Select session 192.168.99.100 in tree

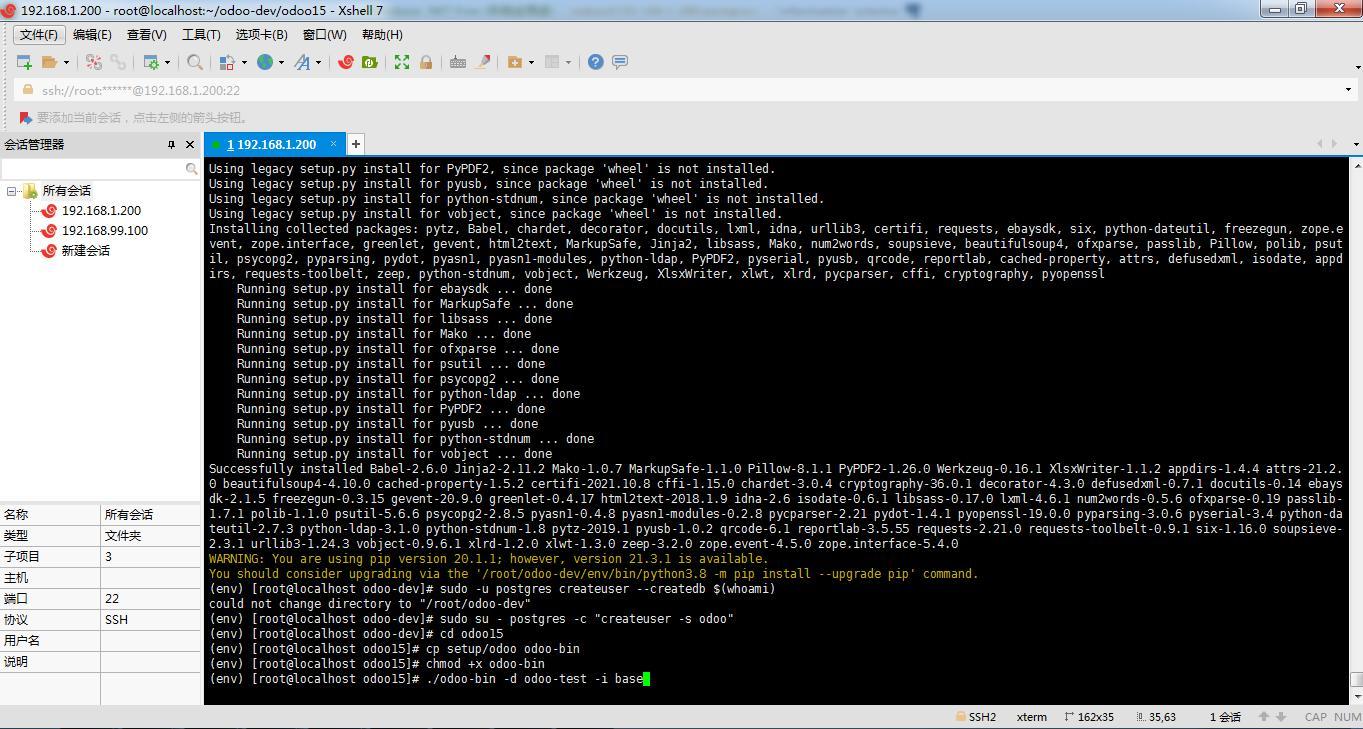(104, 231)
